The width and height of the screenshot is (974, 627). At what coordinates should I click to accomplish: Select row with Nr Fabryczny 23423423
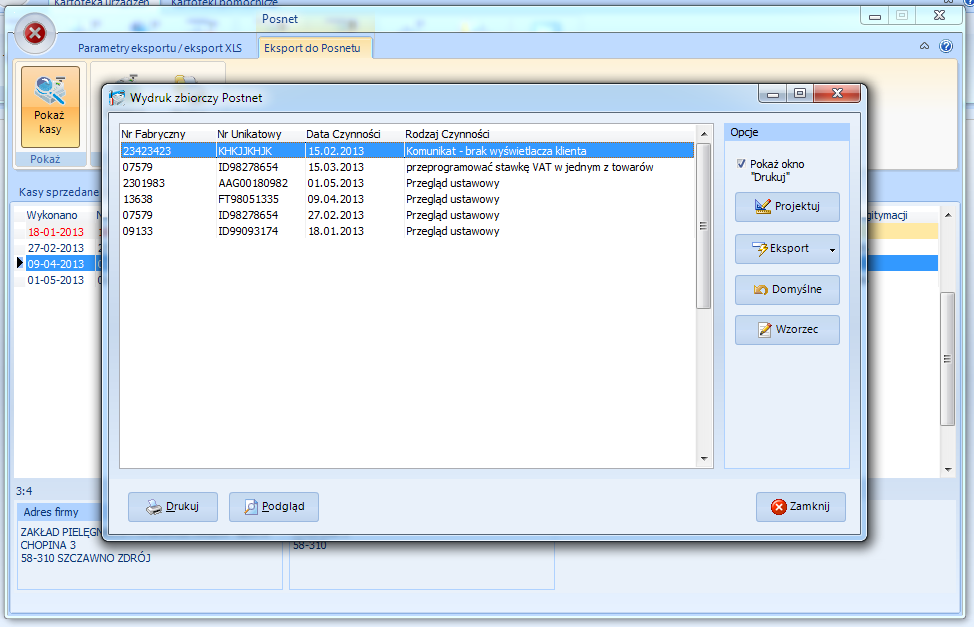(407, 151)
